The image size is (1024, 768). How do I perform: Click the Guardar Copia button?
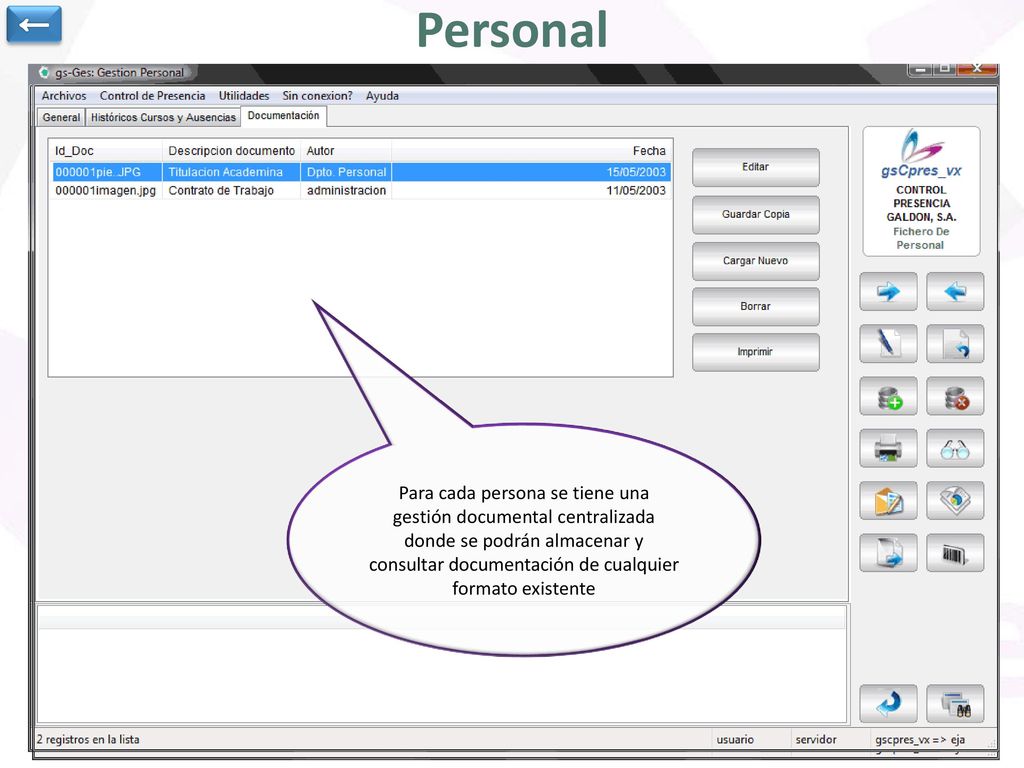point(756,214)
